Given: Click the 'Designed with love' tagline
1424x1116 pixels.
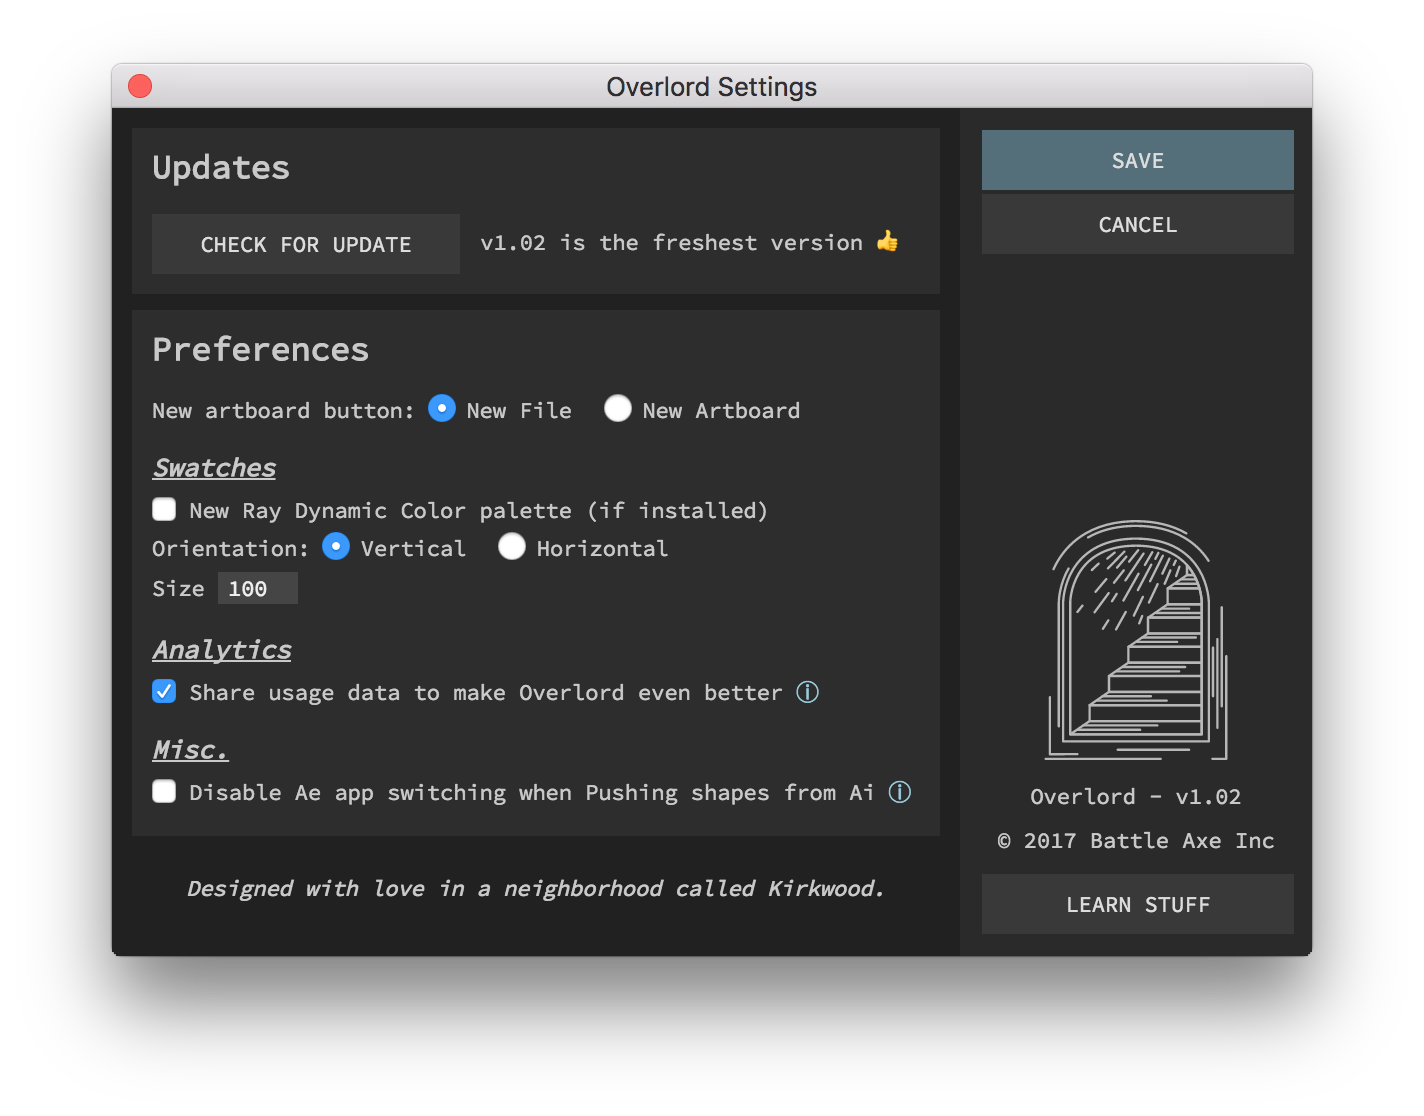Looking at the screenshot, I should pos(536,889).
